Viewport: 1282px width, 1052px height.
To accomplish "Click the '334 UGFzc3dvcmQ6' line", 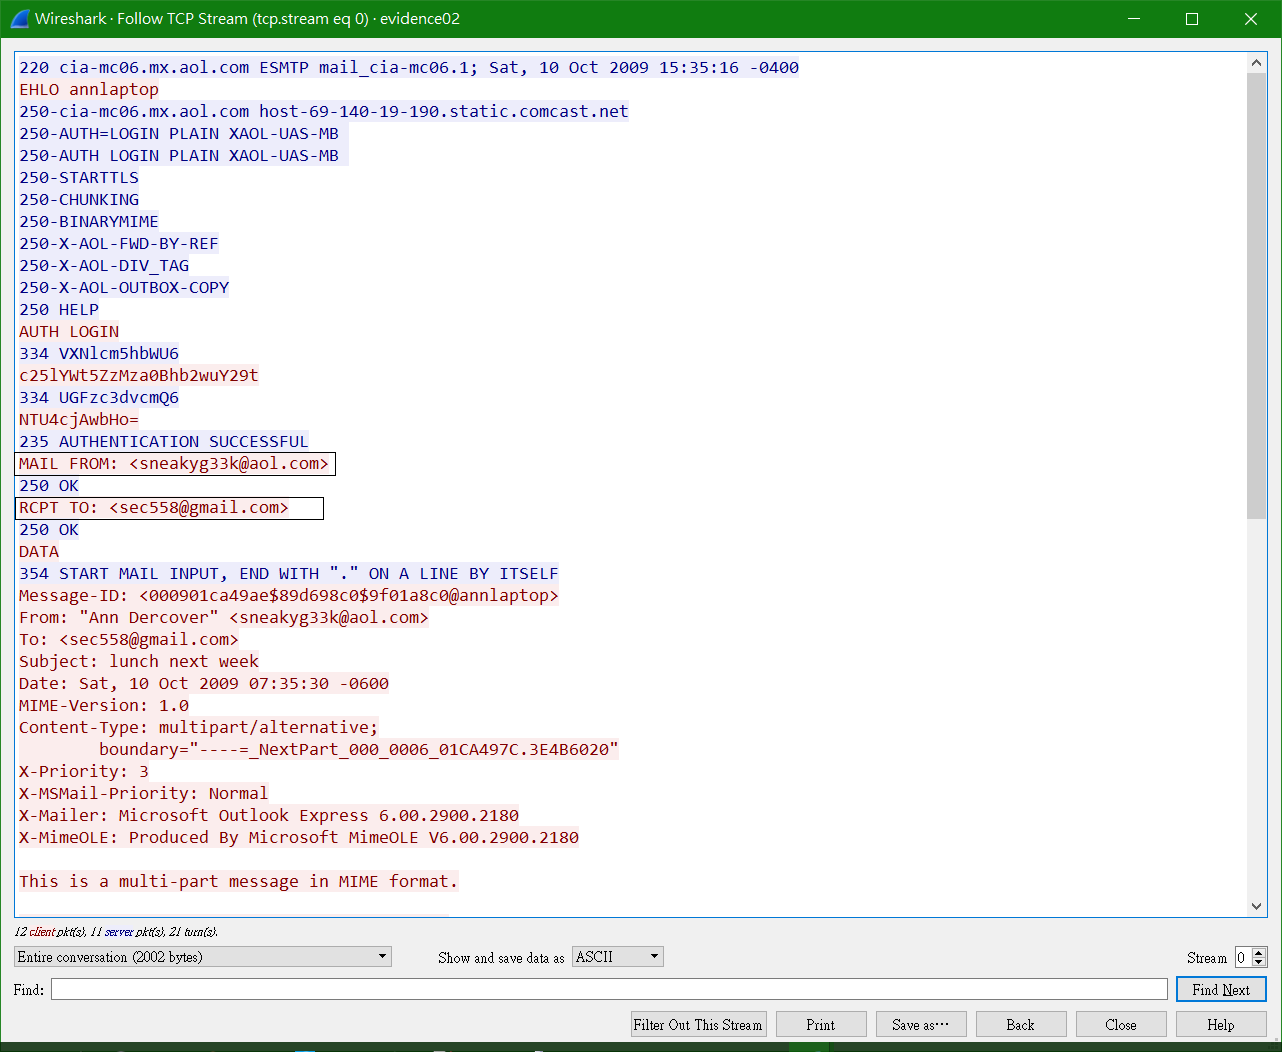I will (99, 397).
